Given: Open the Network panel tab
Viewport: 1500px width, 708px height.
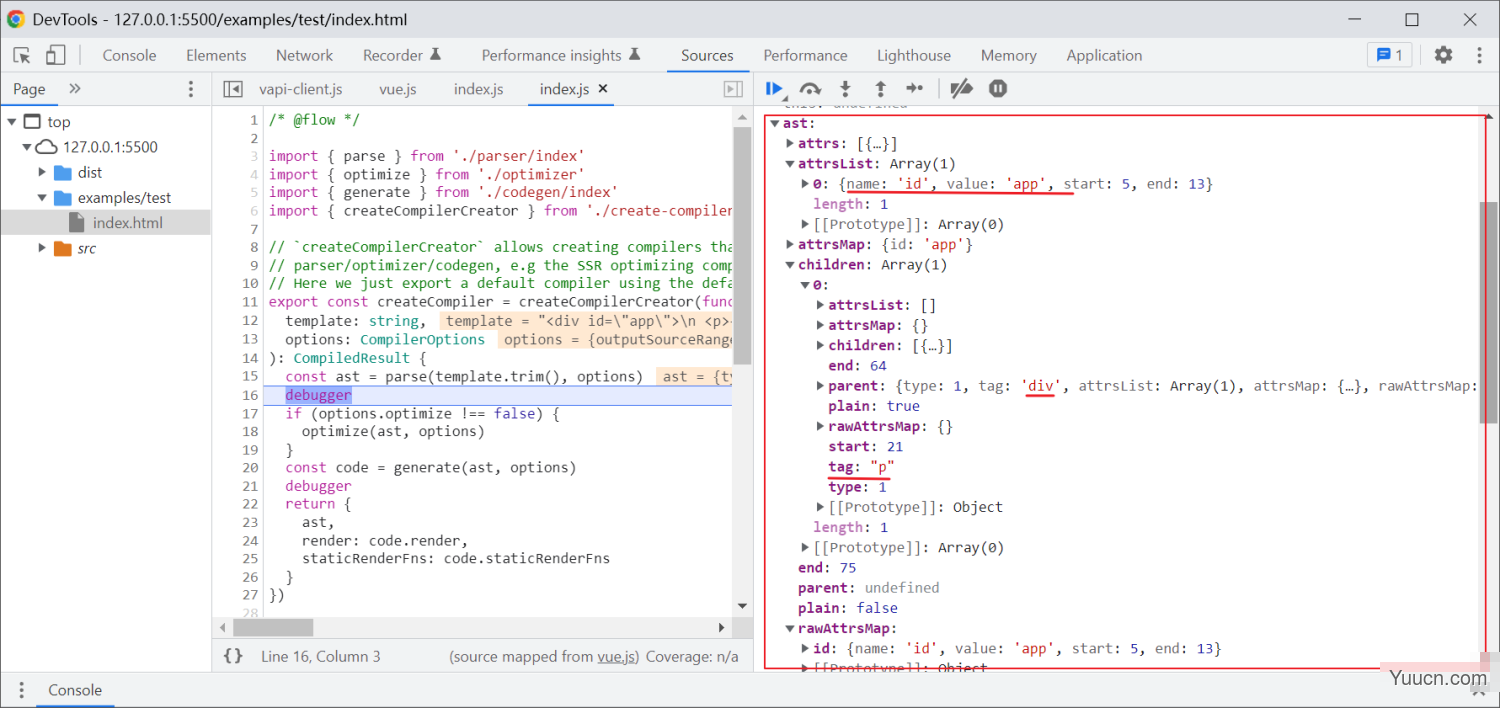Looking at the screenshot, I should [x=304, y=55].
